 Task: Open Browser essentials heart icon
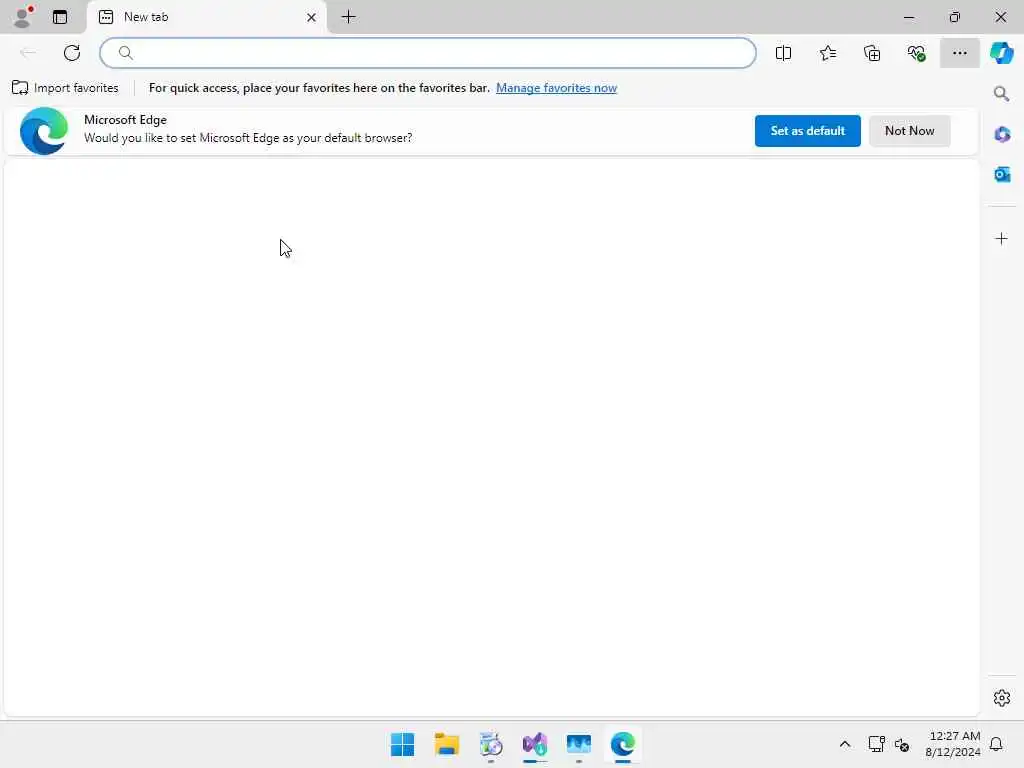pos(916,53)
